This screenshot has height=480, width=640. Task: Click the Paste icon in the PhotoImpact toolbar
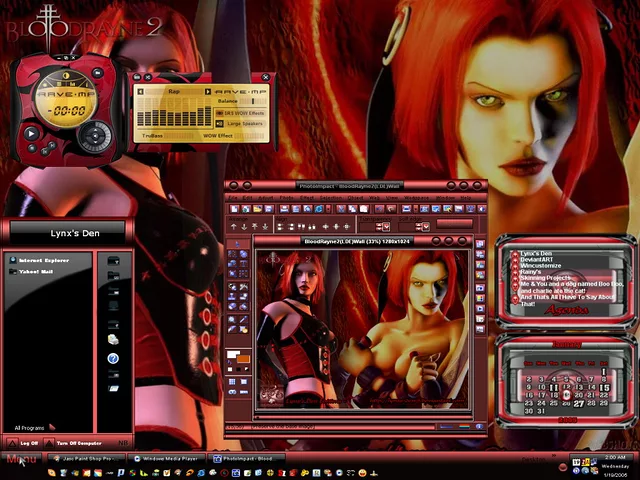[x=364, y=209]
